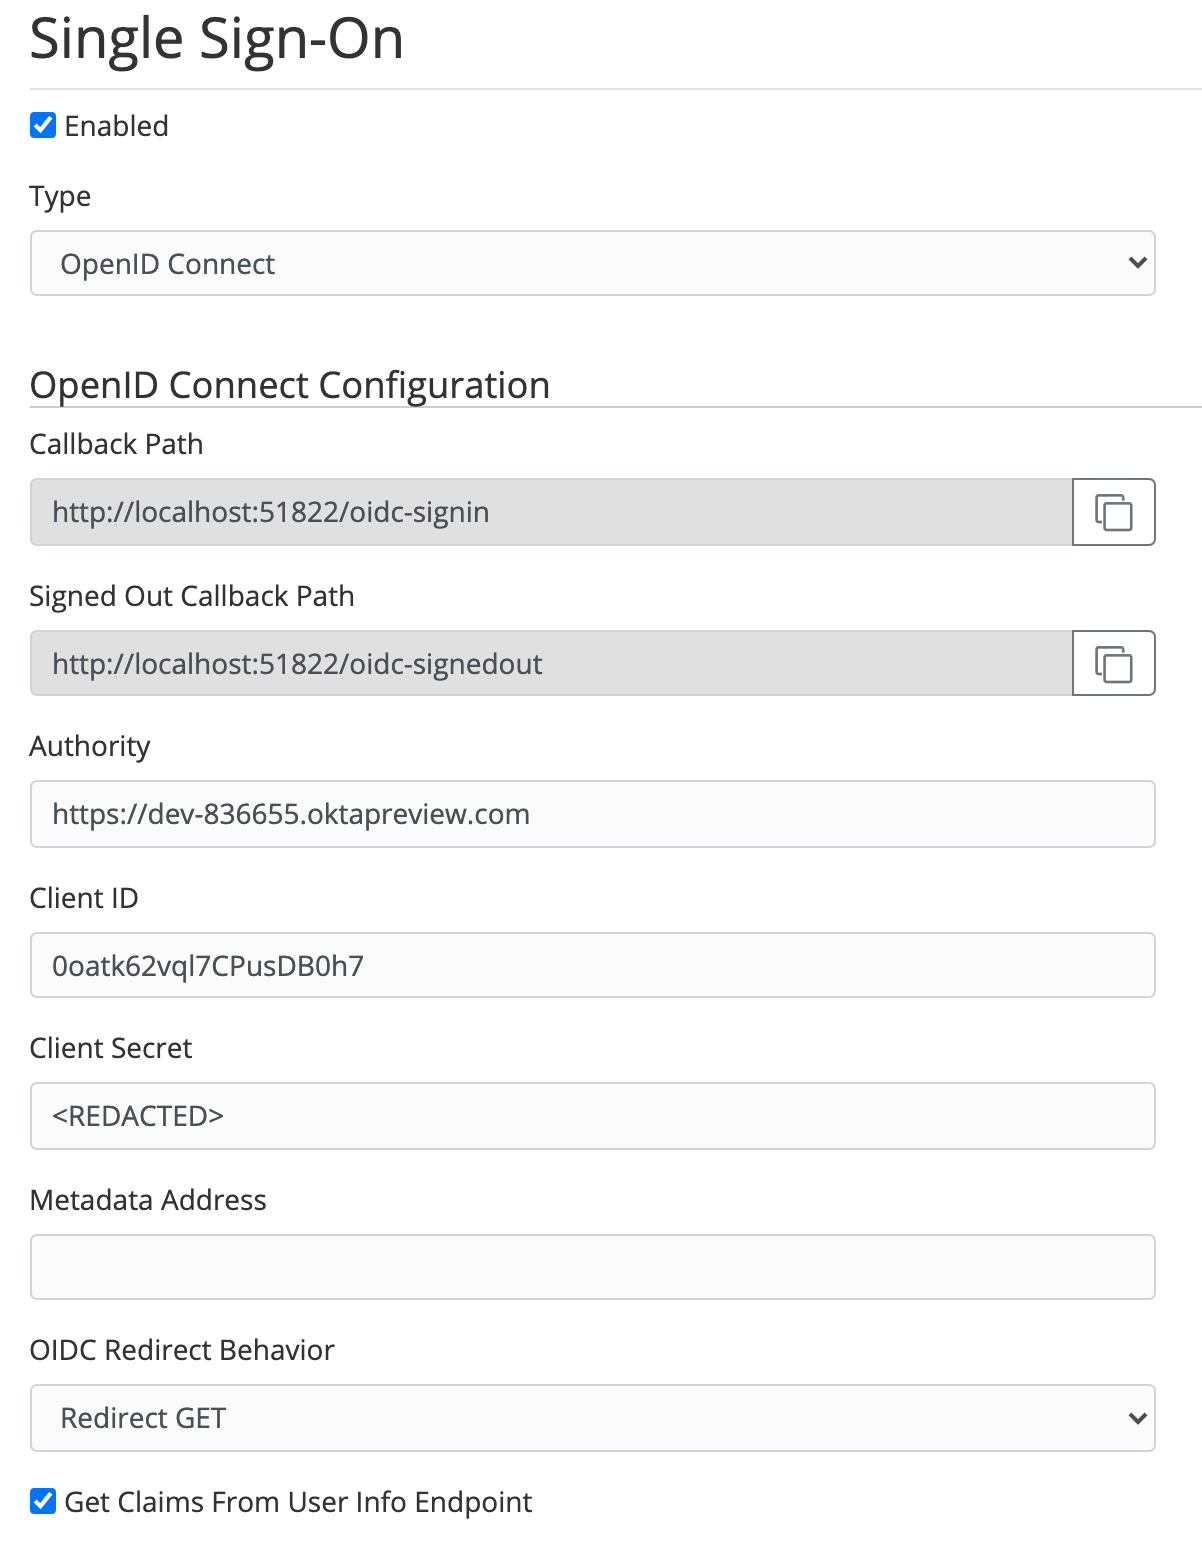
Task: Uncheck Get Claims From User Info Endpoint
Action: tap(43, 1501)
